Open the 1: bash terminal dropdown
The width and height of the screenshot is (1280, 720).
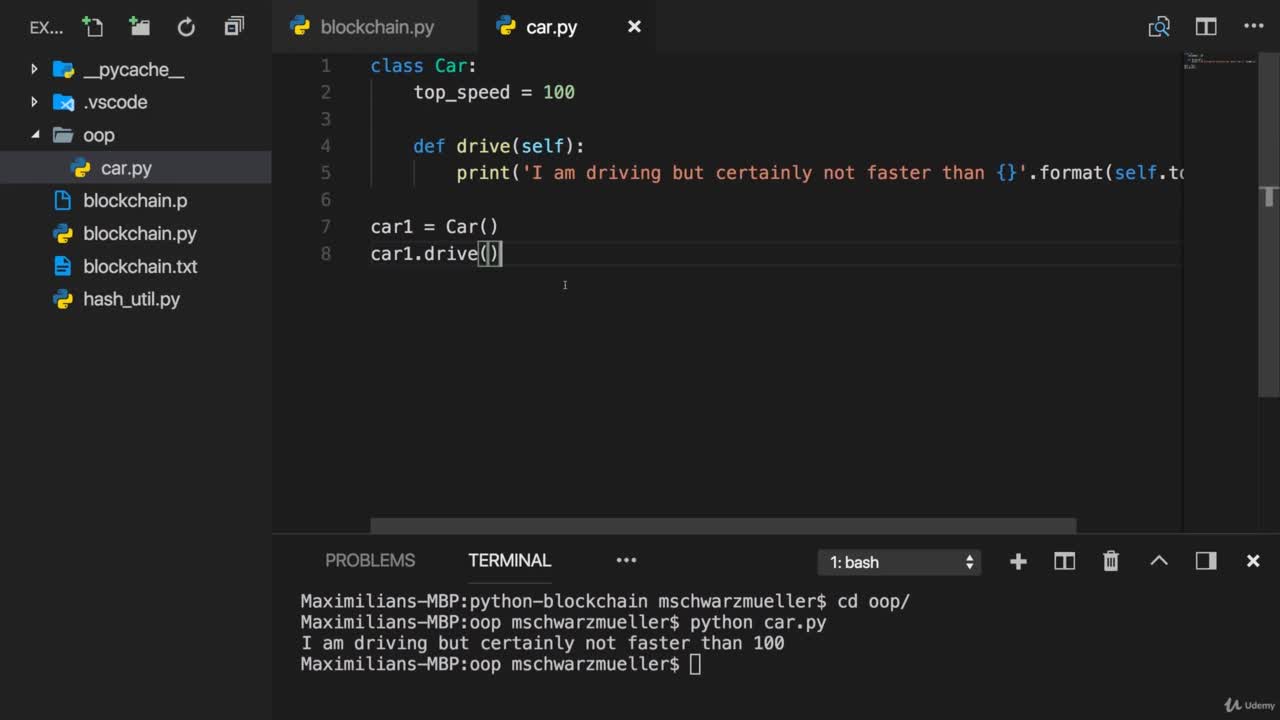tap(900, 562)
